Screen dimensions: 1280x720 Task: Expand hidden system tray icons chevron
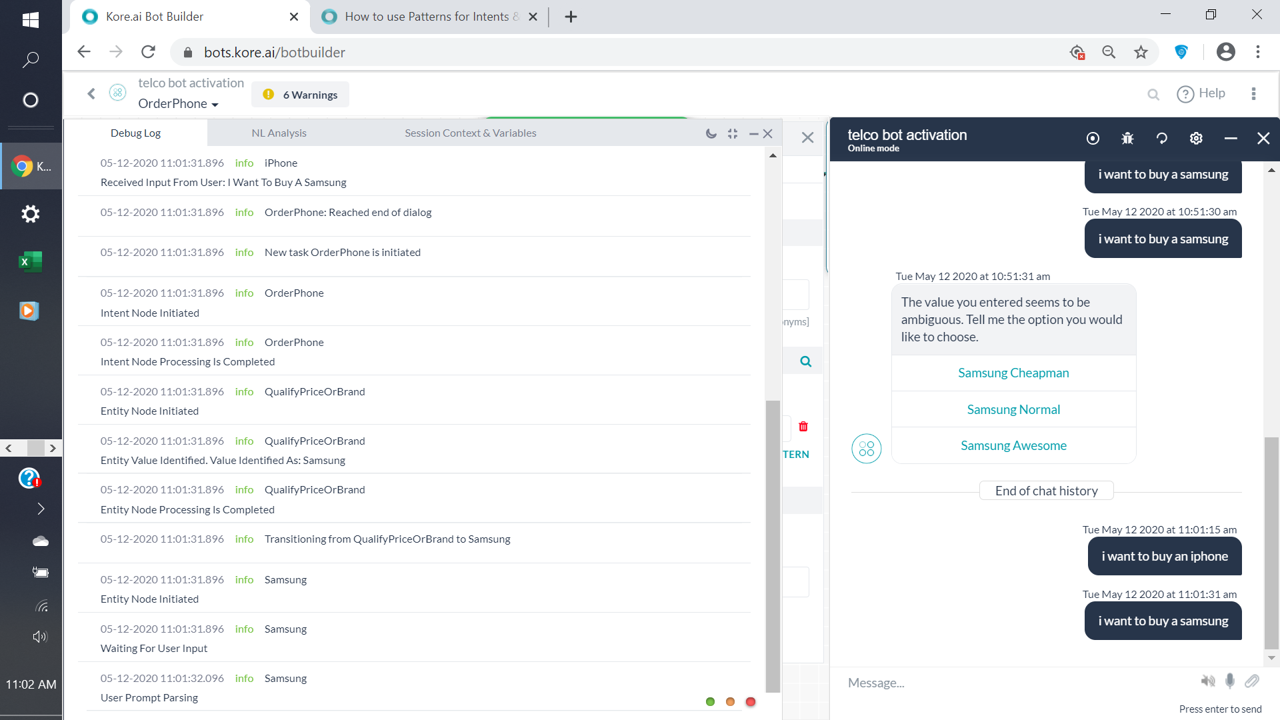coord(41,509)
